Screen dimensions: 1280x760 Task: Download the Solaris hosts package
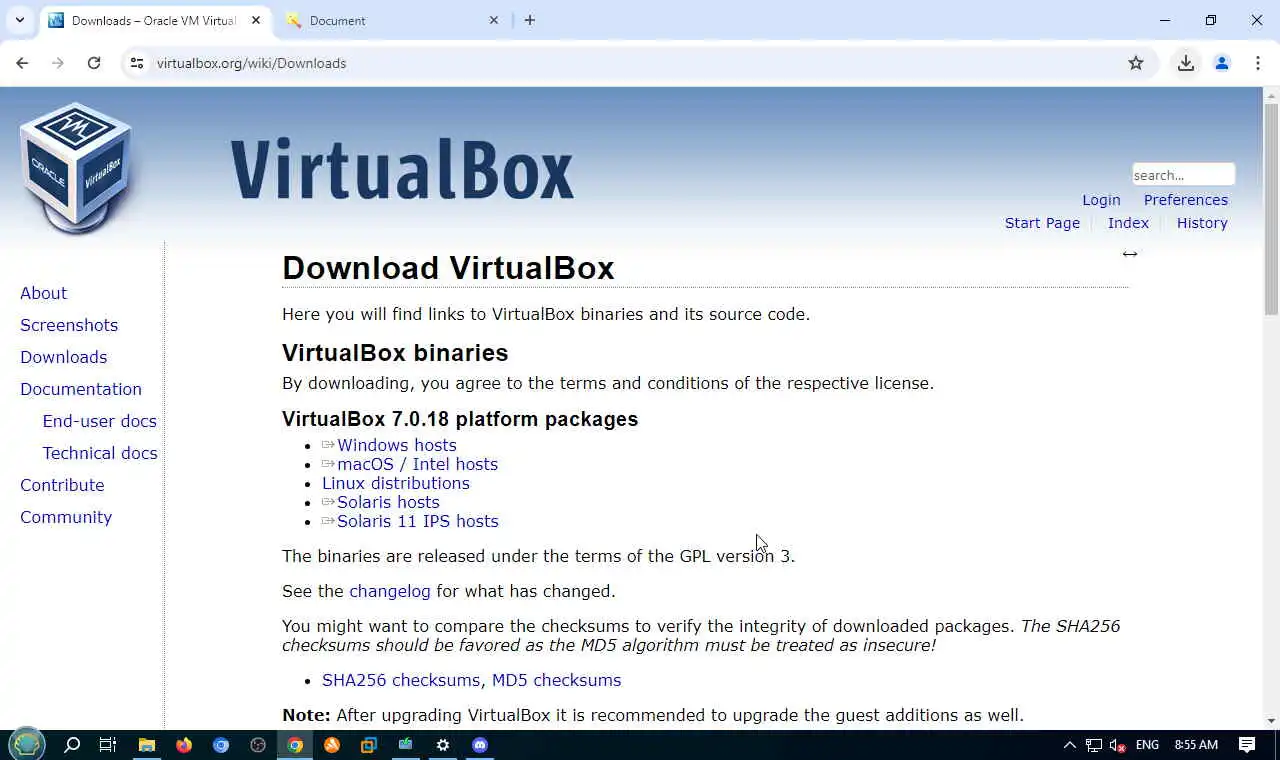388,502
